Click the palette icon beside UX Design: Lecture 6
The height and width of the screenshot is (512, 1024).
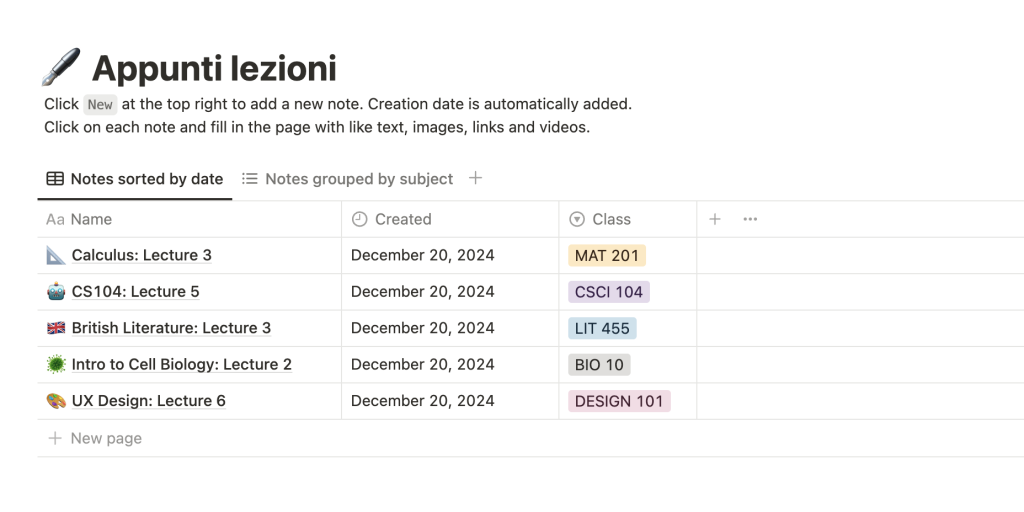[x=56, y=401]
